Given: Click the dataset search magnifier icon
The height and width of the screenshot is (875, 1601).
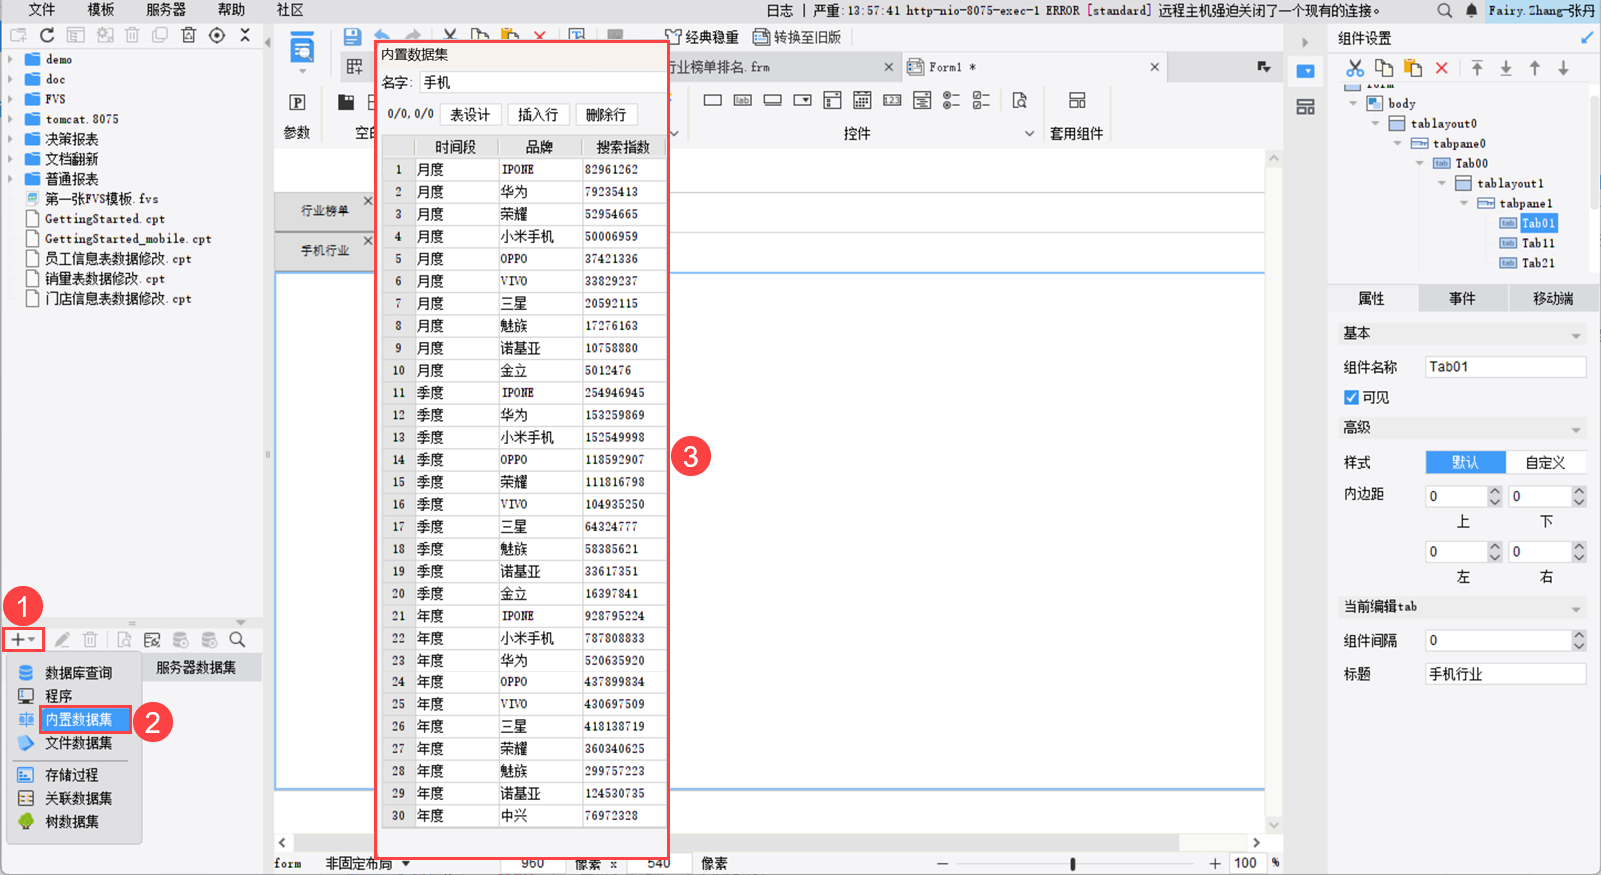Looking at the screenshot, I should (237, 640).
